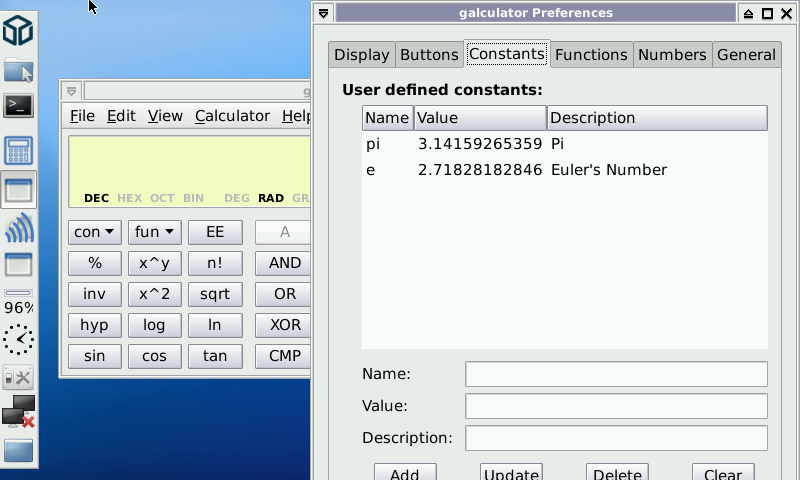Image resolution: width=800 pixels, height=480 pixels.
Task: Close the galculator Preferences window
Action: pyautogui.click(x=787, y=14)
